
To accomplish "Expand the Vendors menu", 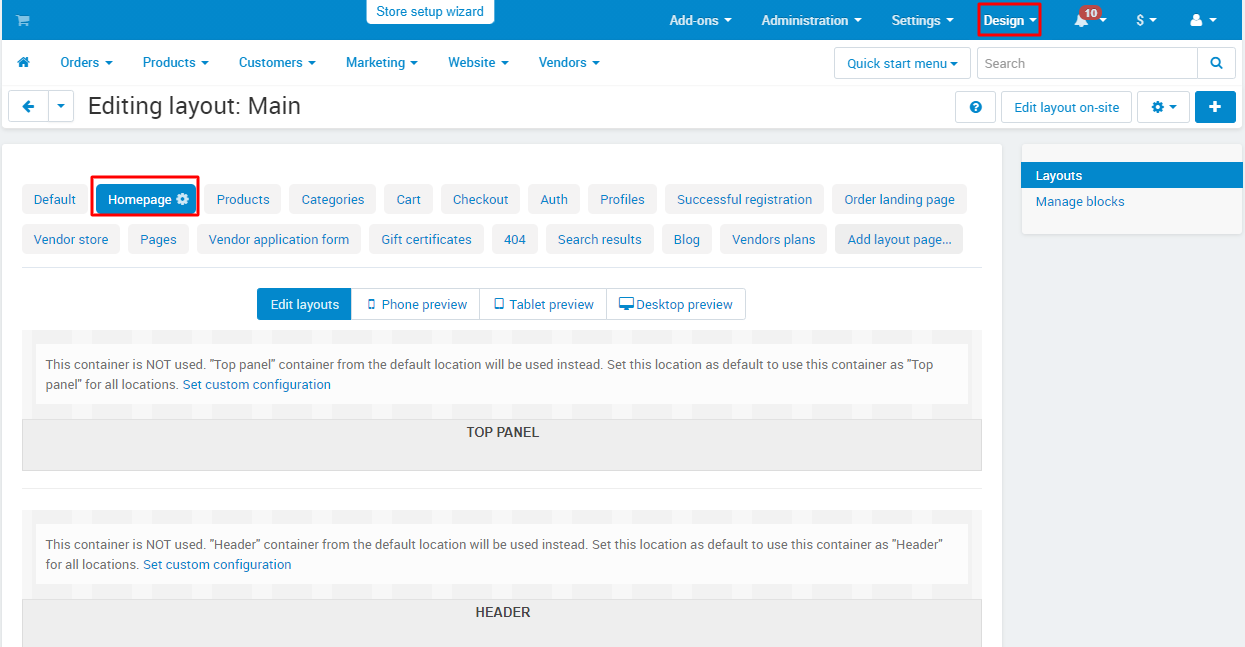I will pos(569,62).
